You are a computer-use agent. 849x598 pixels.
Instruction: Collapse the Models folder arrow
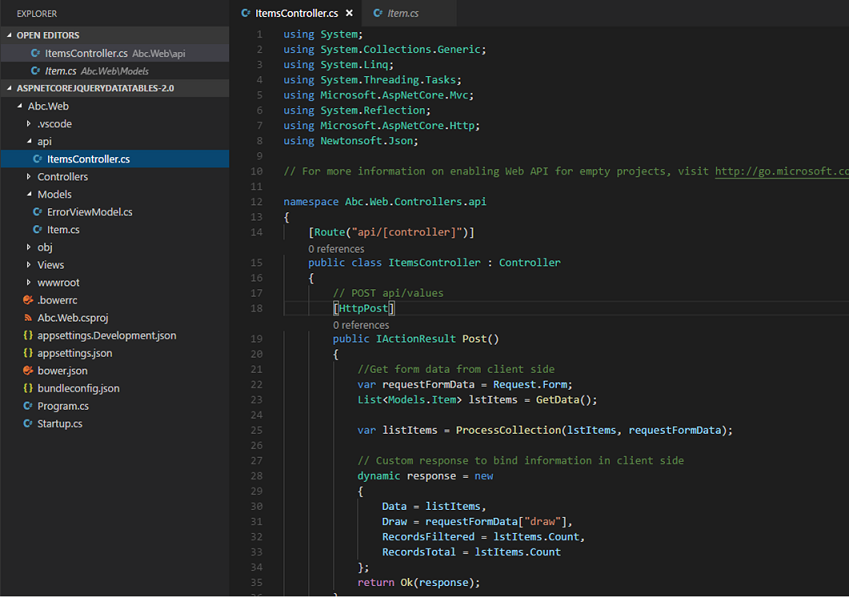pyautogui.click(x=29, y=194)
